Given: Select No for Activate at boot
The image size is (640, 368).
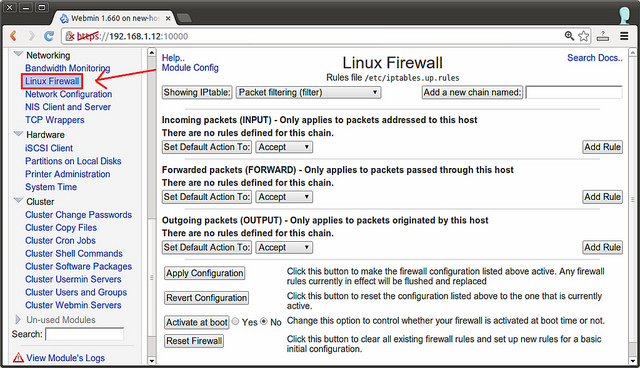Looking at the screenshot, I should click(264, 321).
